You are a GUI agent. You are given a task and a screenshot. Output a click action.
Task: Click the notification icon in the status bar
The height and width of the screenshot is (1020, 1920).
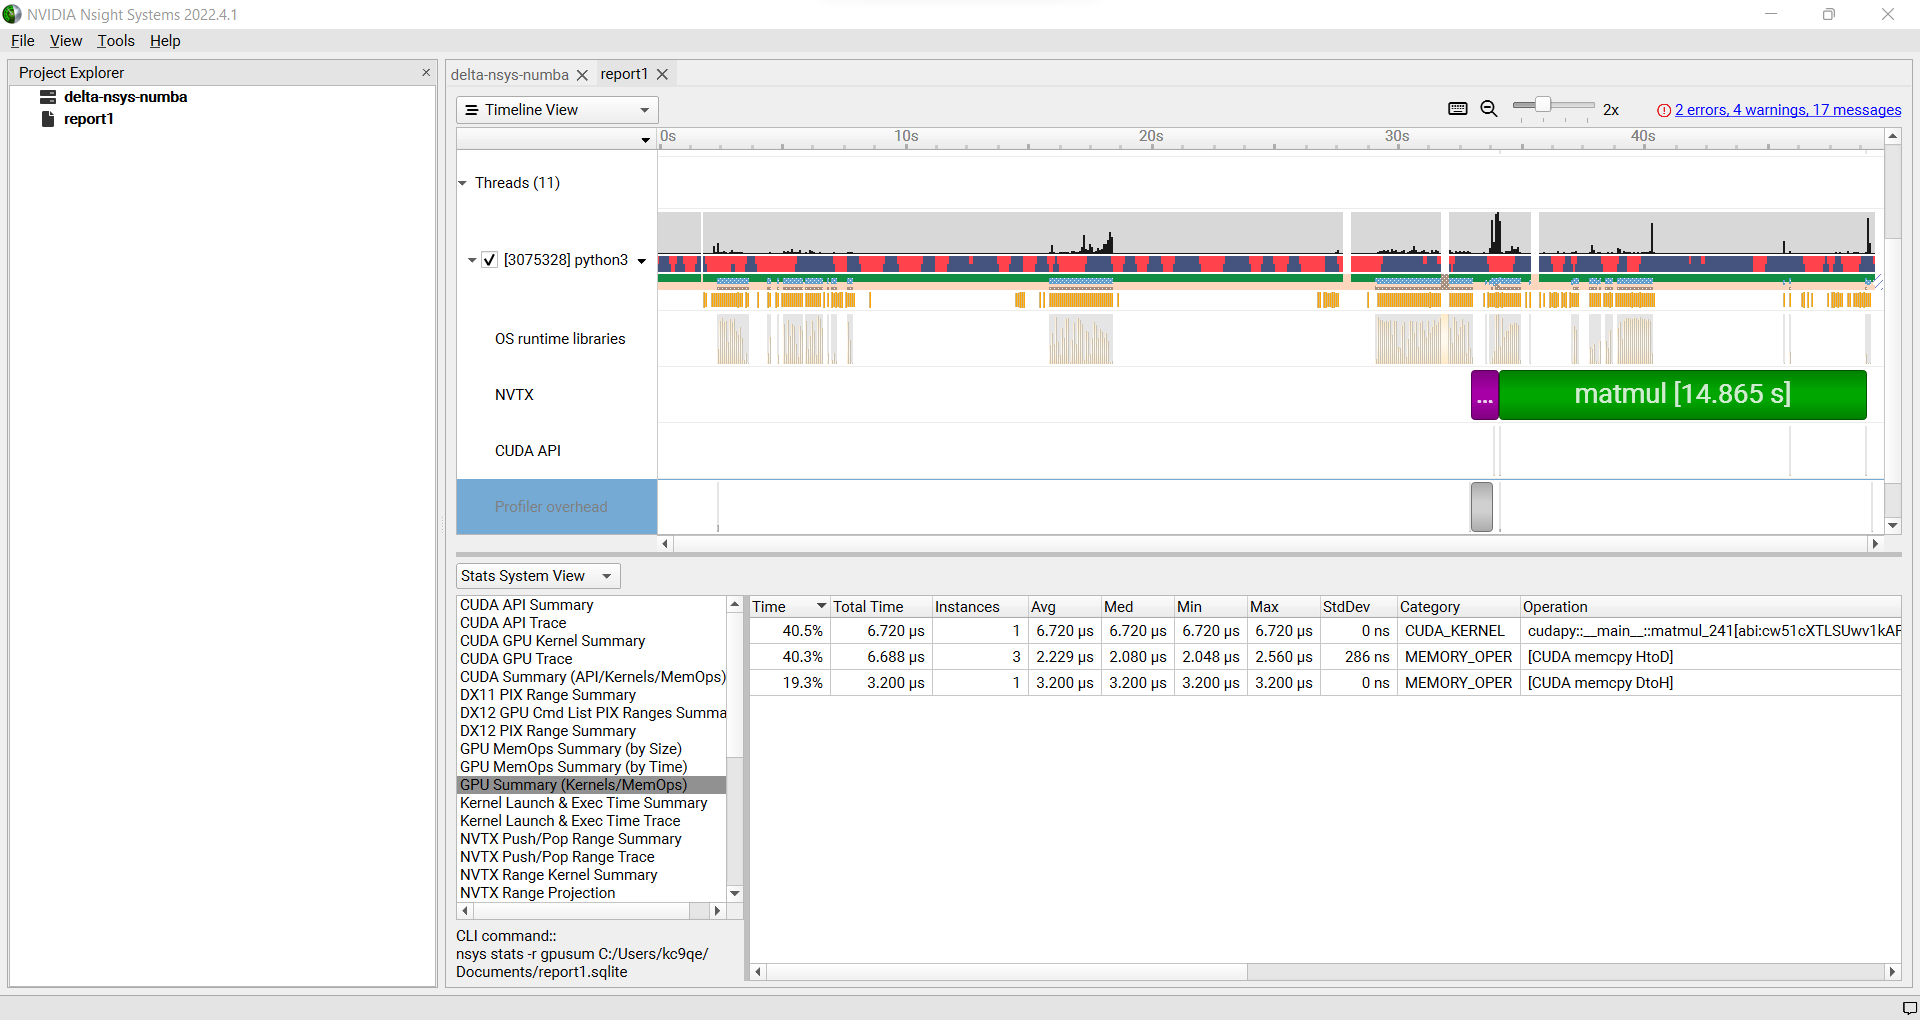click(x=1908, y=1007)
